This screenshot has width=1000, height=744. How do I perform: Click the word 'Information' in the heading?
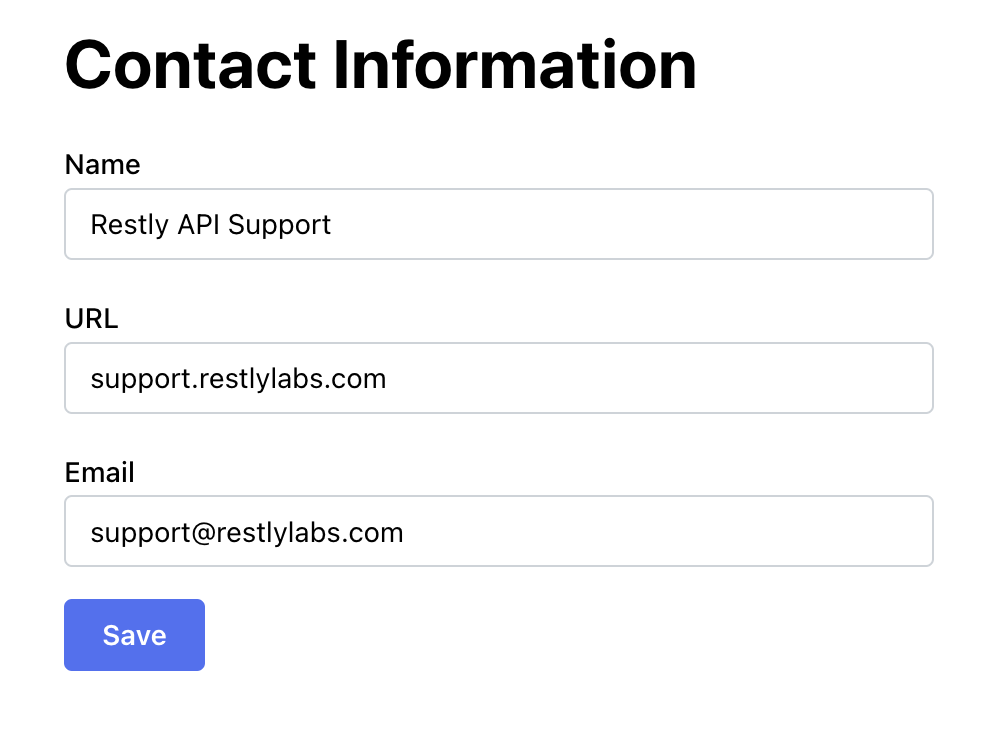[x=515, y=64]
